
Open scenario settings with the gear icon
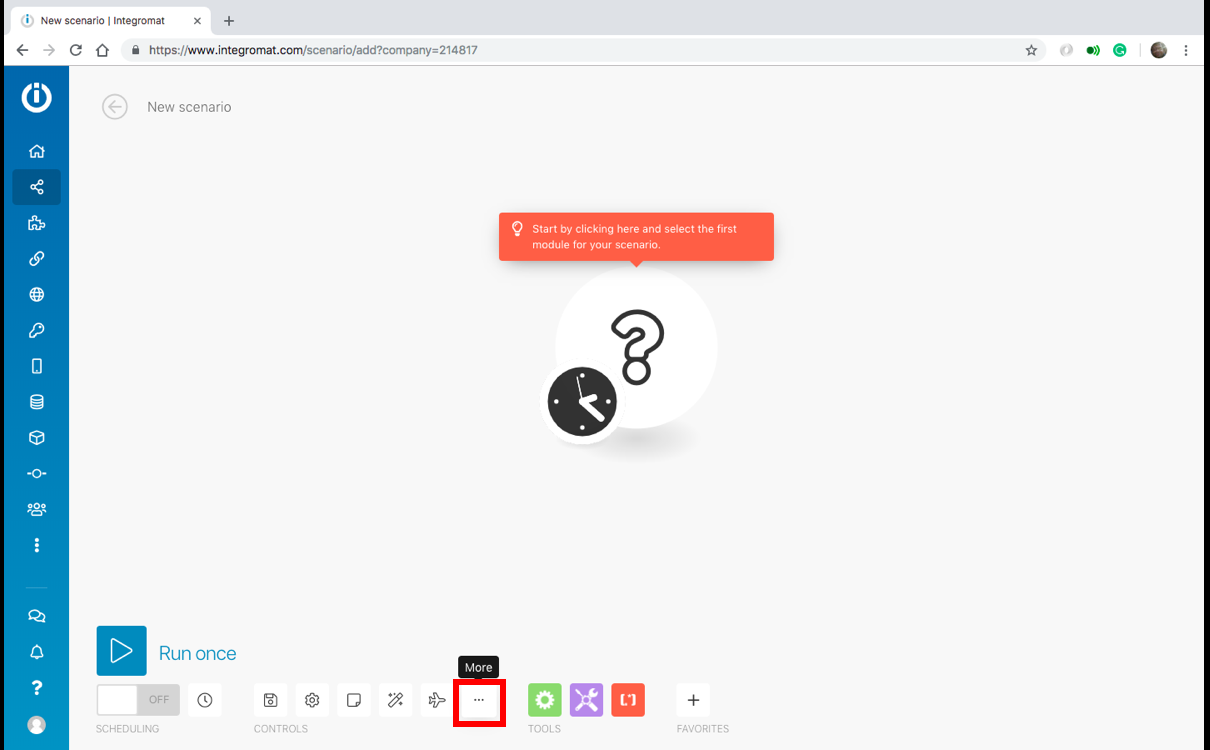point(312,700)
